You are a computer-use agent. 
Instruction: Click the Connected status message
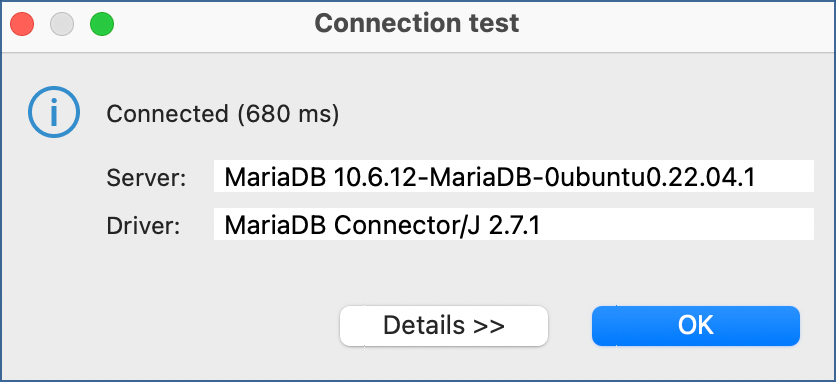pos(223,114)
